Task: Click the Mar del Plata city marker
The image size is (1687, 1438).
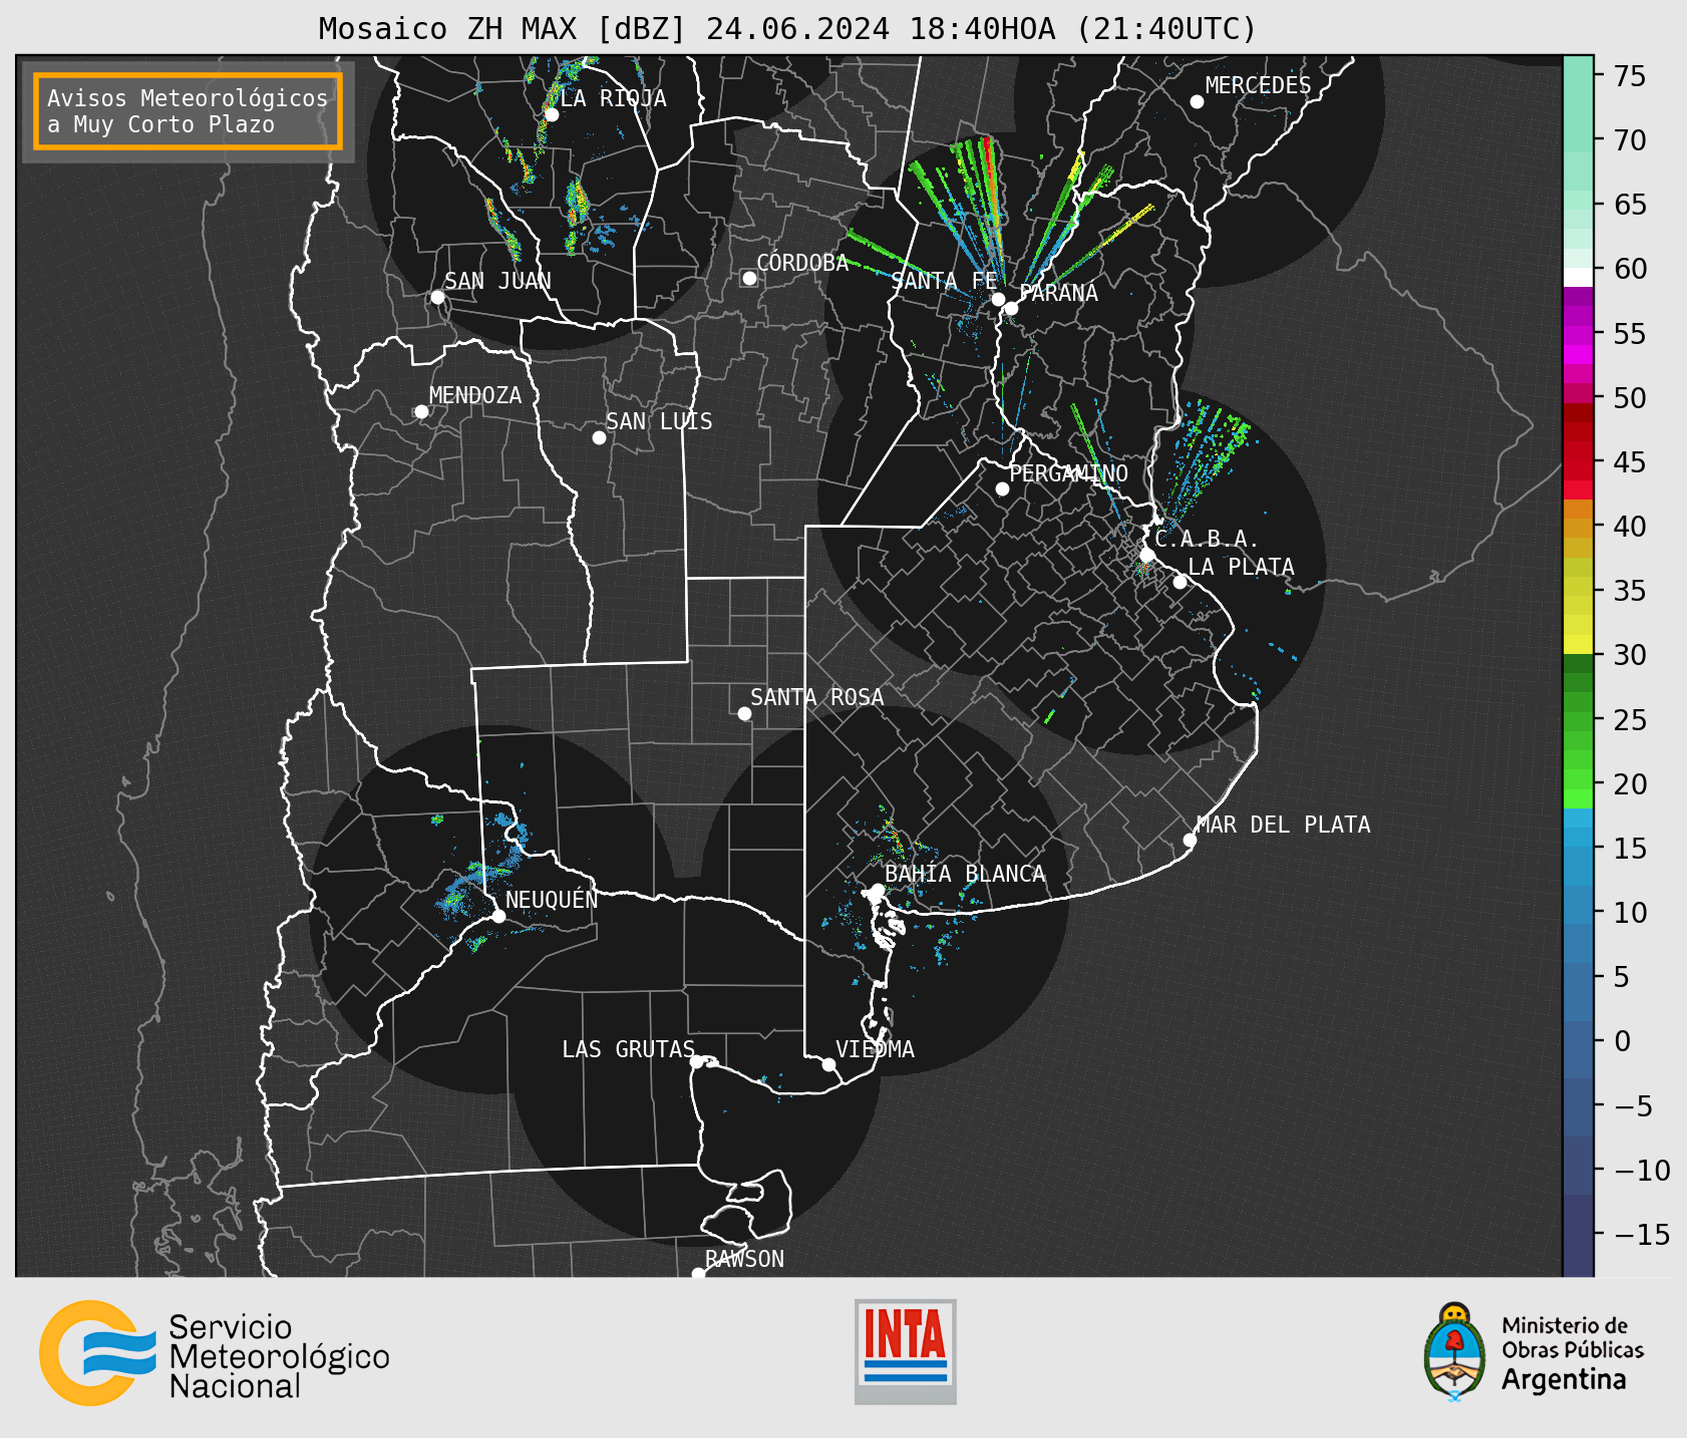Action: tap(1189, 840)
